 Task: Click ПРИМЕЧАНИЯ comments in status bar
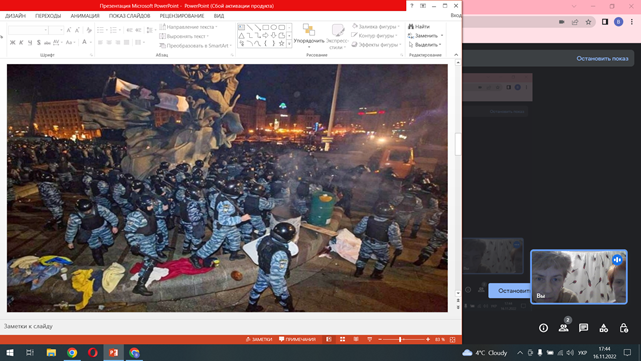[297, 339]
